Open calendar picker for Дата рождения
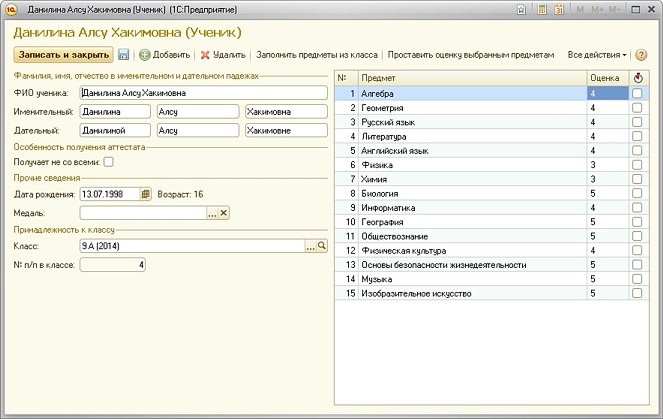The image size is (663, 419). tap(145, 194)
